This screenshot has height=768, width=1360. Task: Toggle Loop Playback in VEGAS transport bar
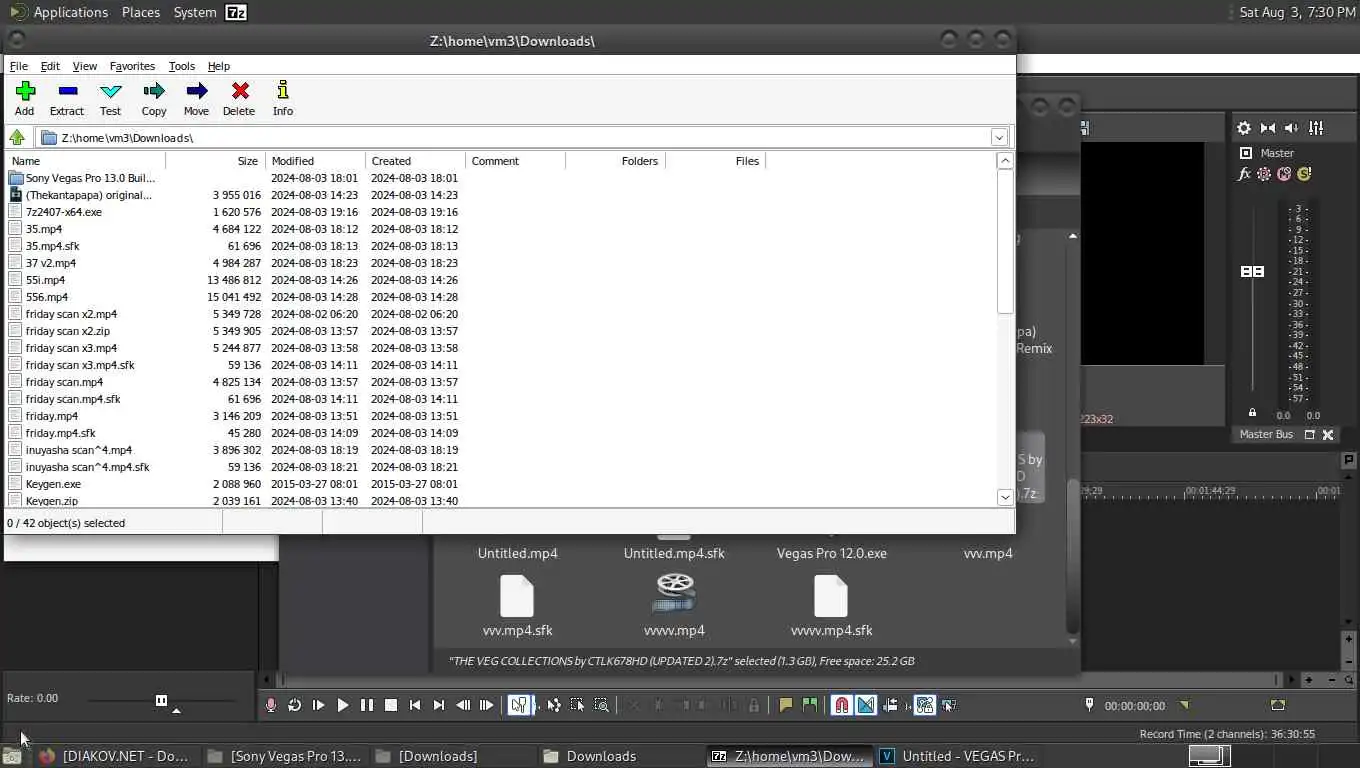coord(295,705)
